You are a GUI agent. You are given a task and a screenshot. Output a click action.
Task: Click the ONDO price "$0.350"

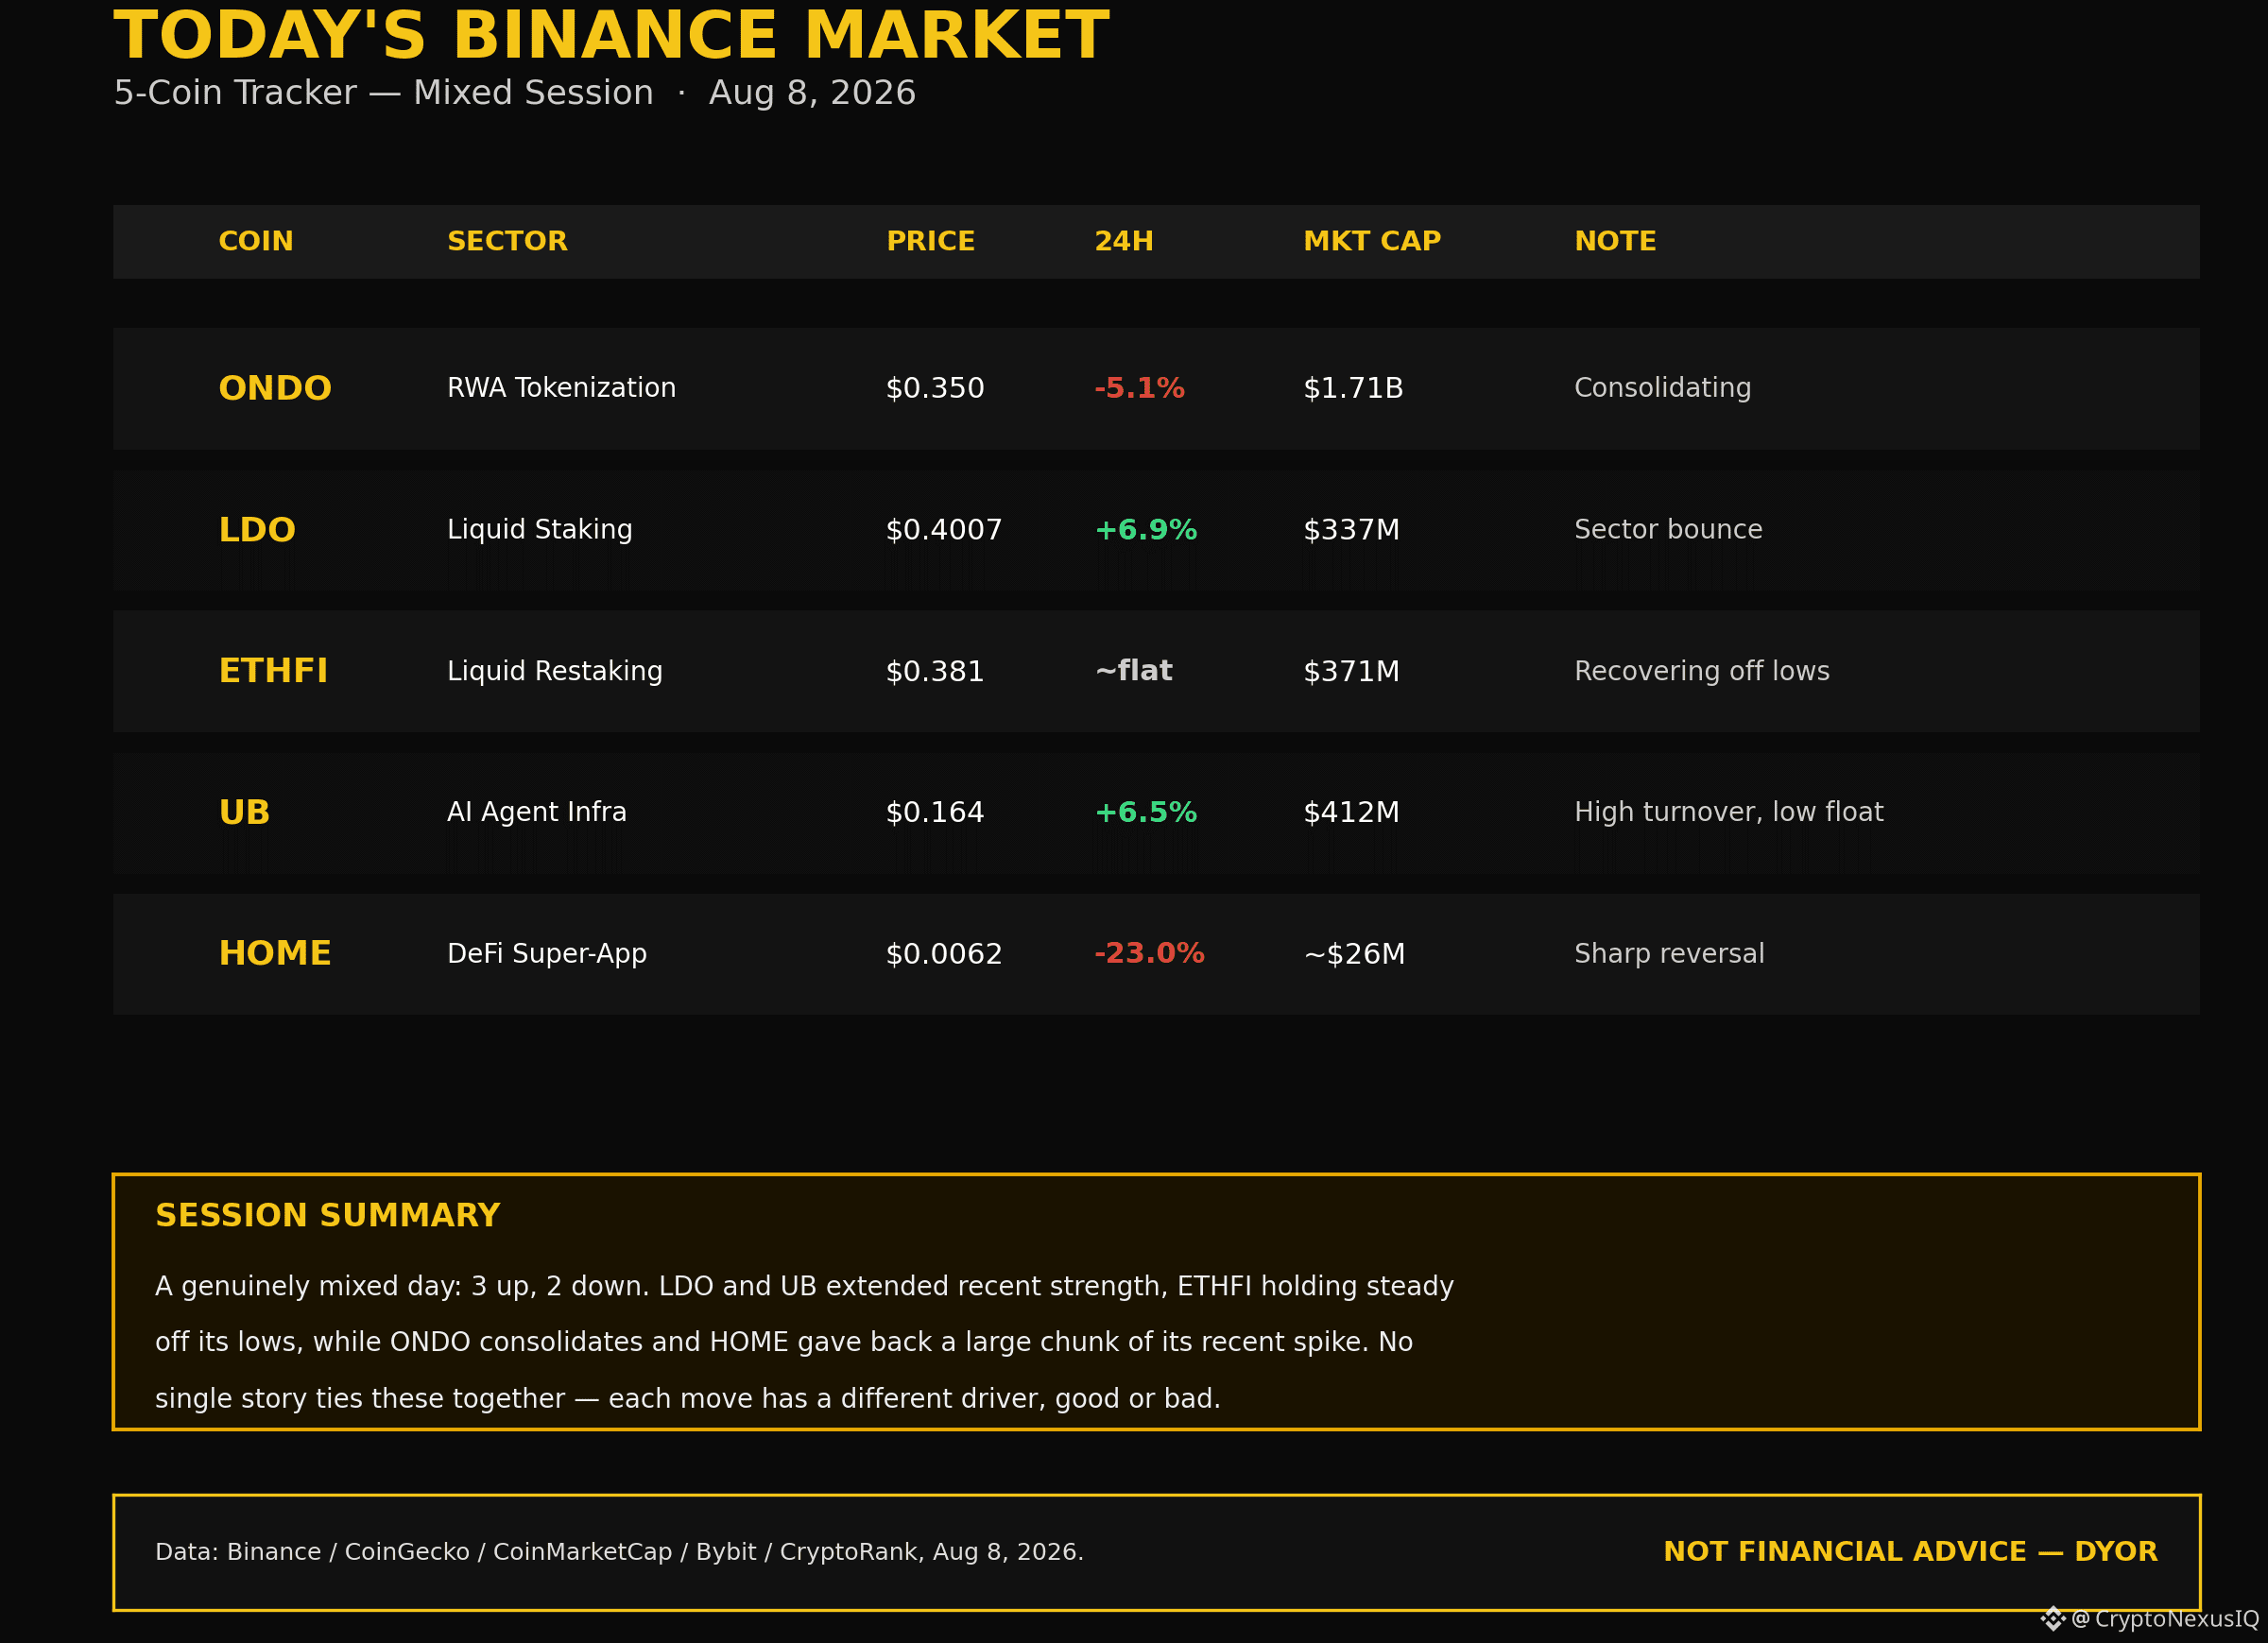(x=935, y=388)
